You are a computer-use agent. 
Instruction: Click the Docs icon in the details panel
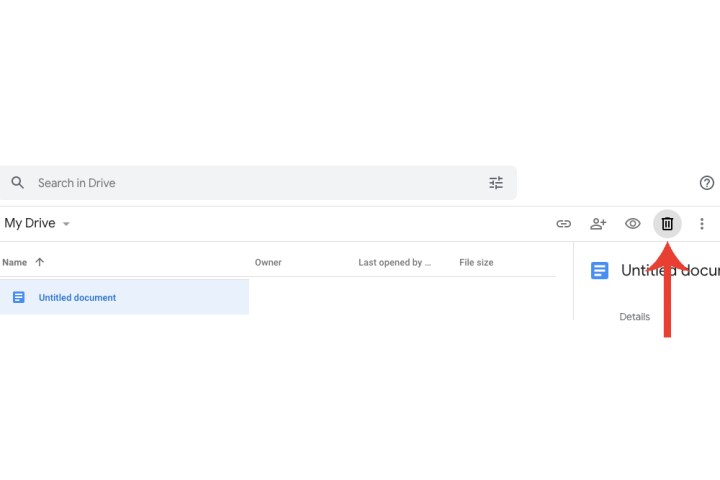coord(599,270)
